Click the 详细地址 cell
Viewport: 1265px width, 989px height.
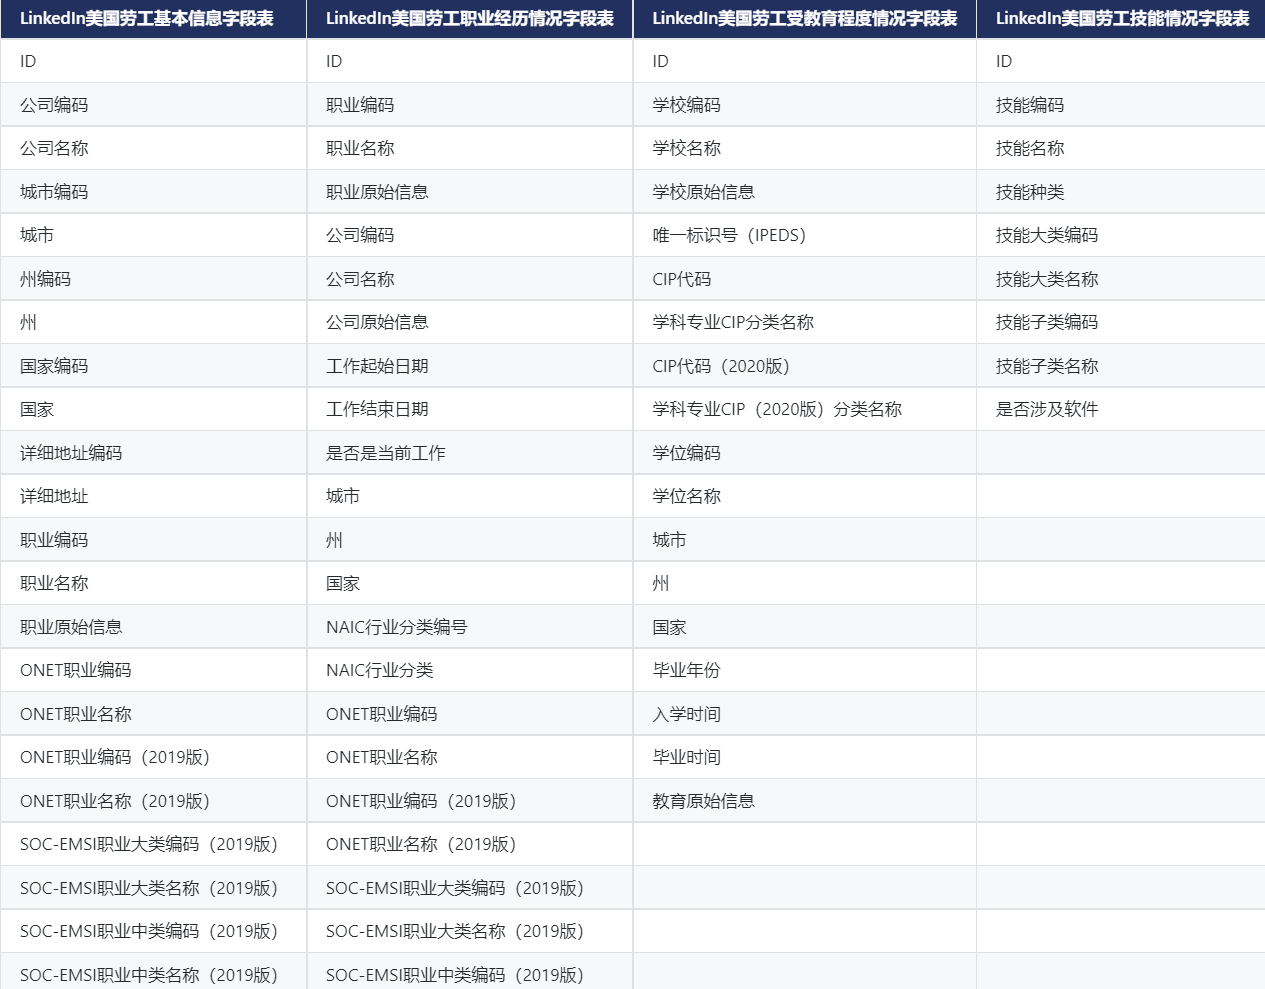pyautogui.click(x=153, y=496)
